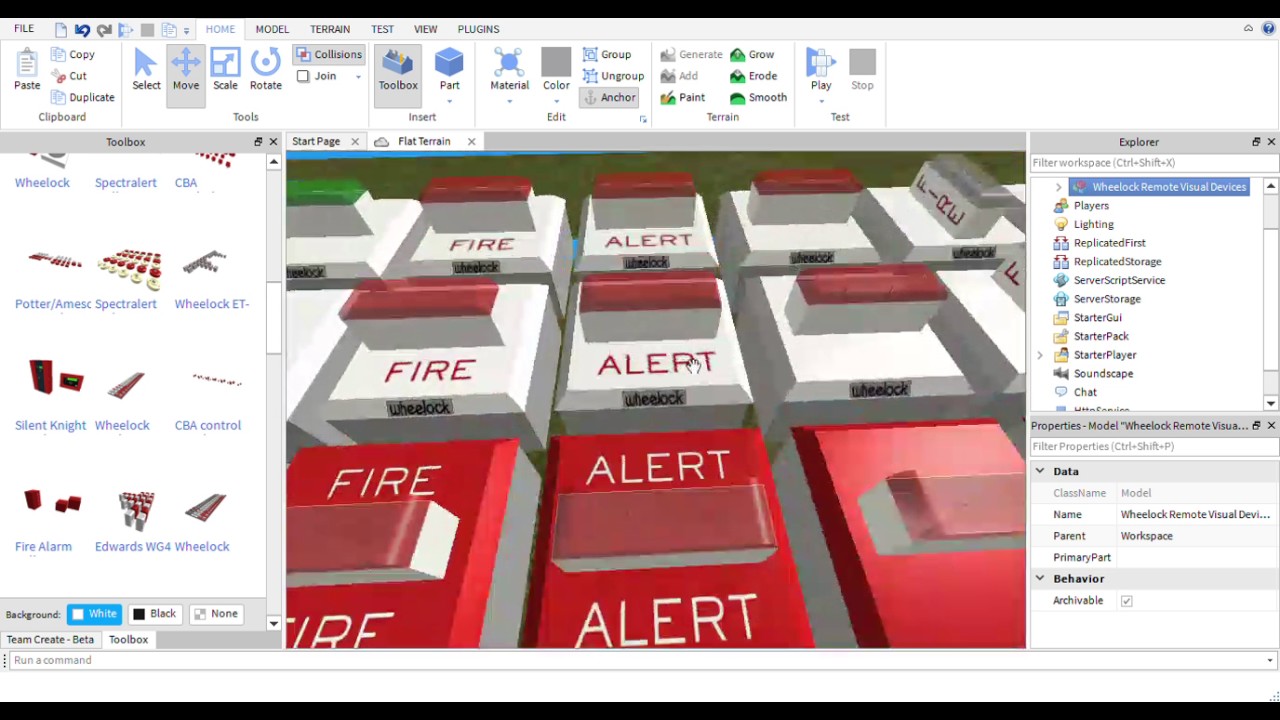
Task: Redo the action in quick access bar
Action: (104, 30)
